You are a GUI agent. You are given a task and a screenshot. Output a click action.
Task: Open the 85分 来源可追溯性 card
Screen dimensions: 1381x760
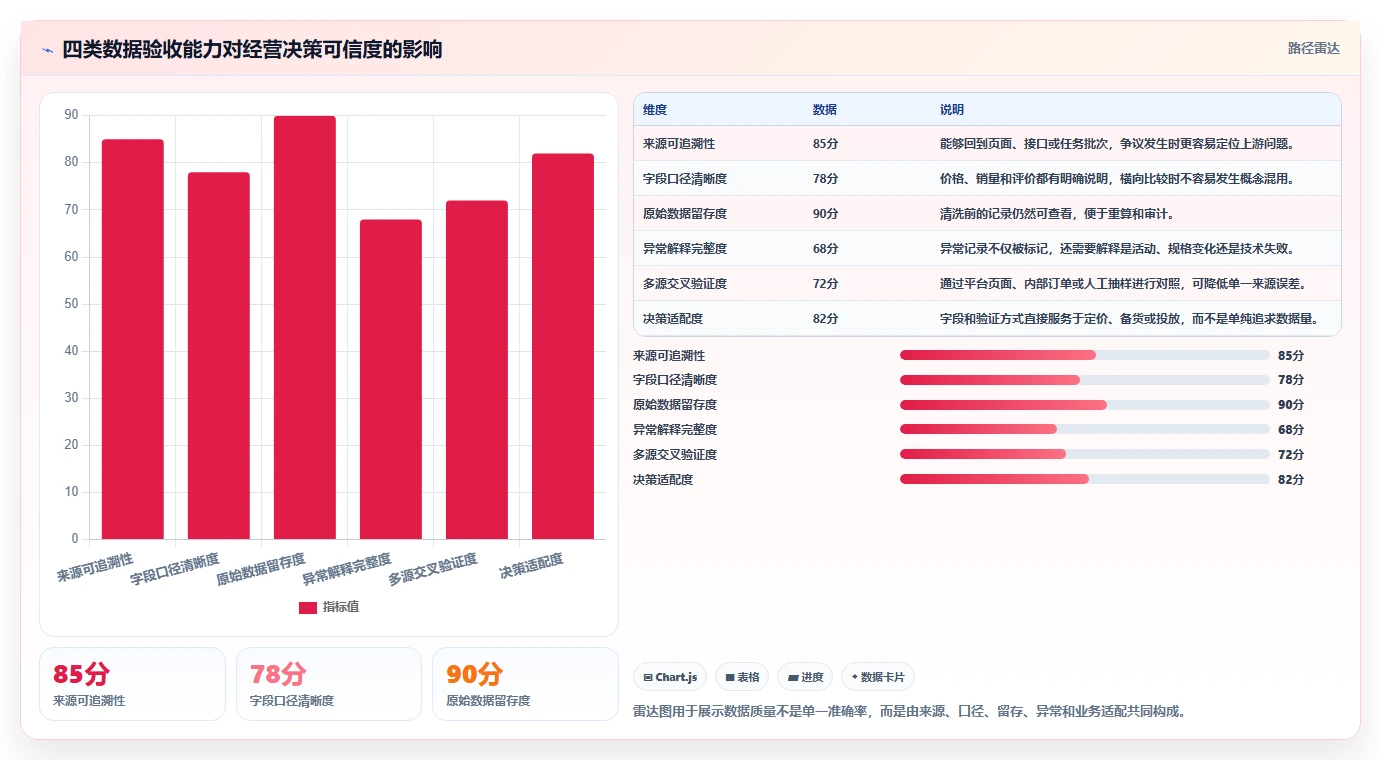[132, 684]
